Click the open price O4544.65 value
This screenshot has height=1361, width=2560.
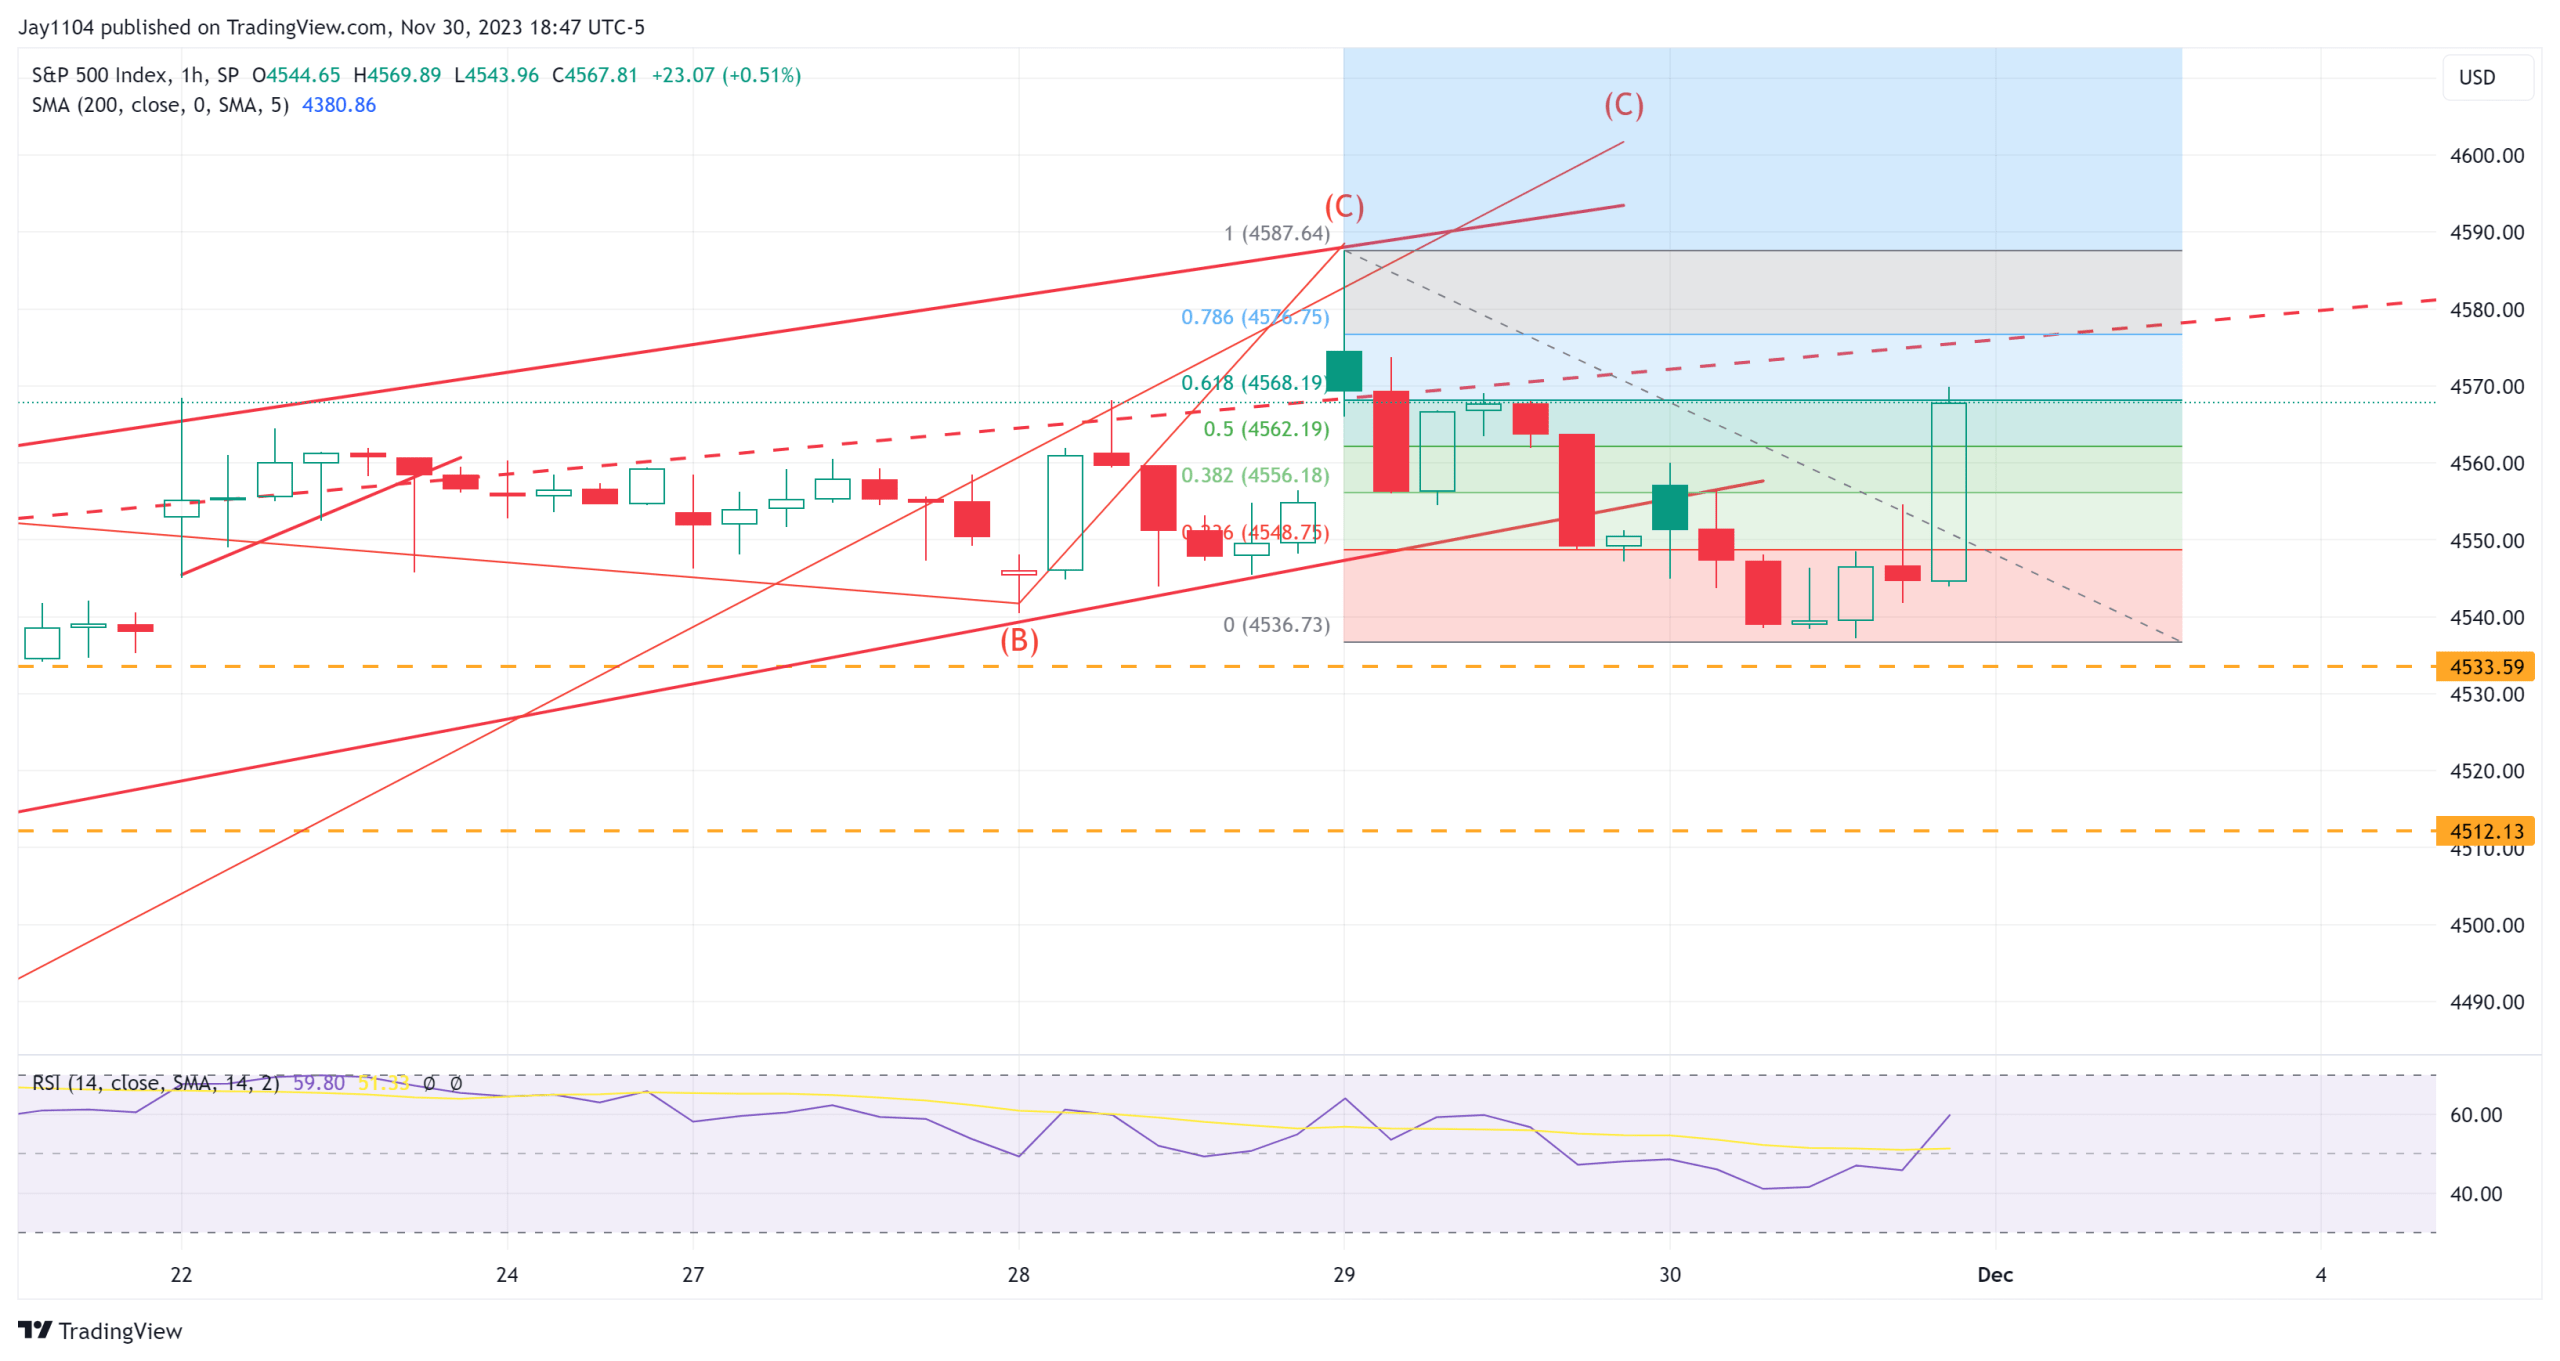click(296, 75)
